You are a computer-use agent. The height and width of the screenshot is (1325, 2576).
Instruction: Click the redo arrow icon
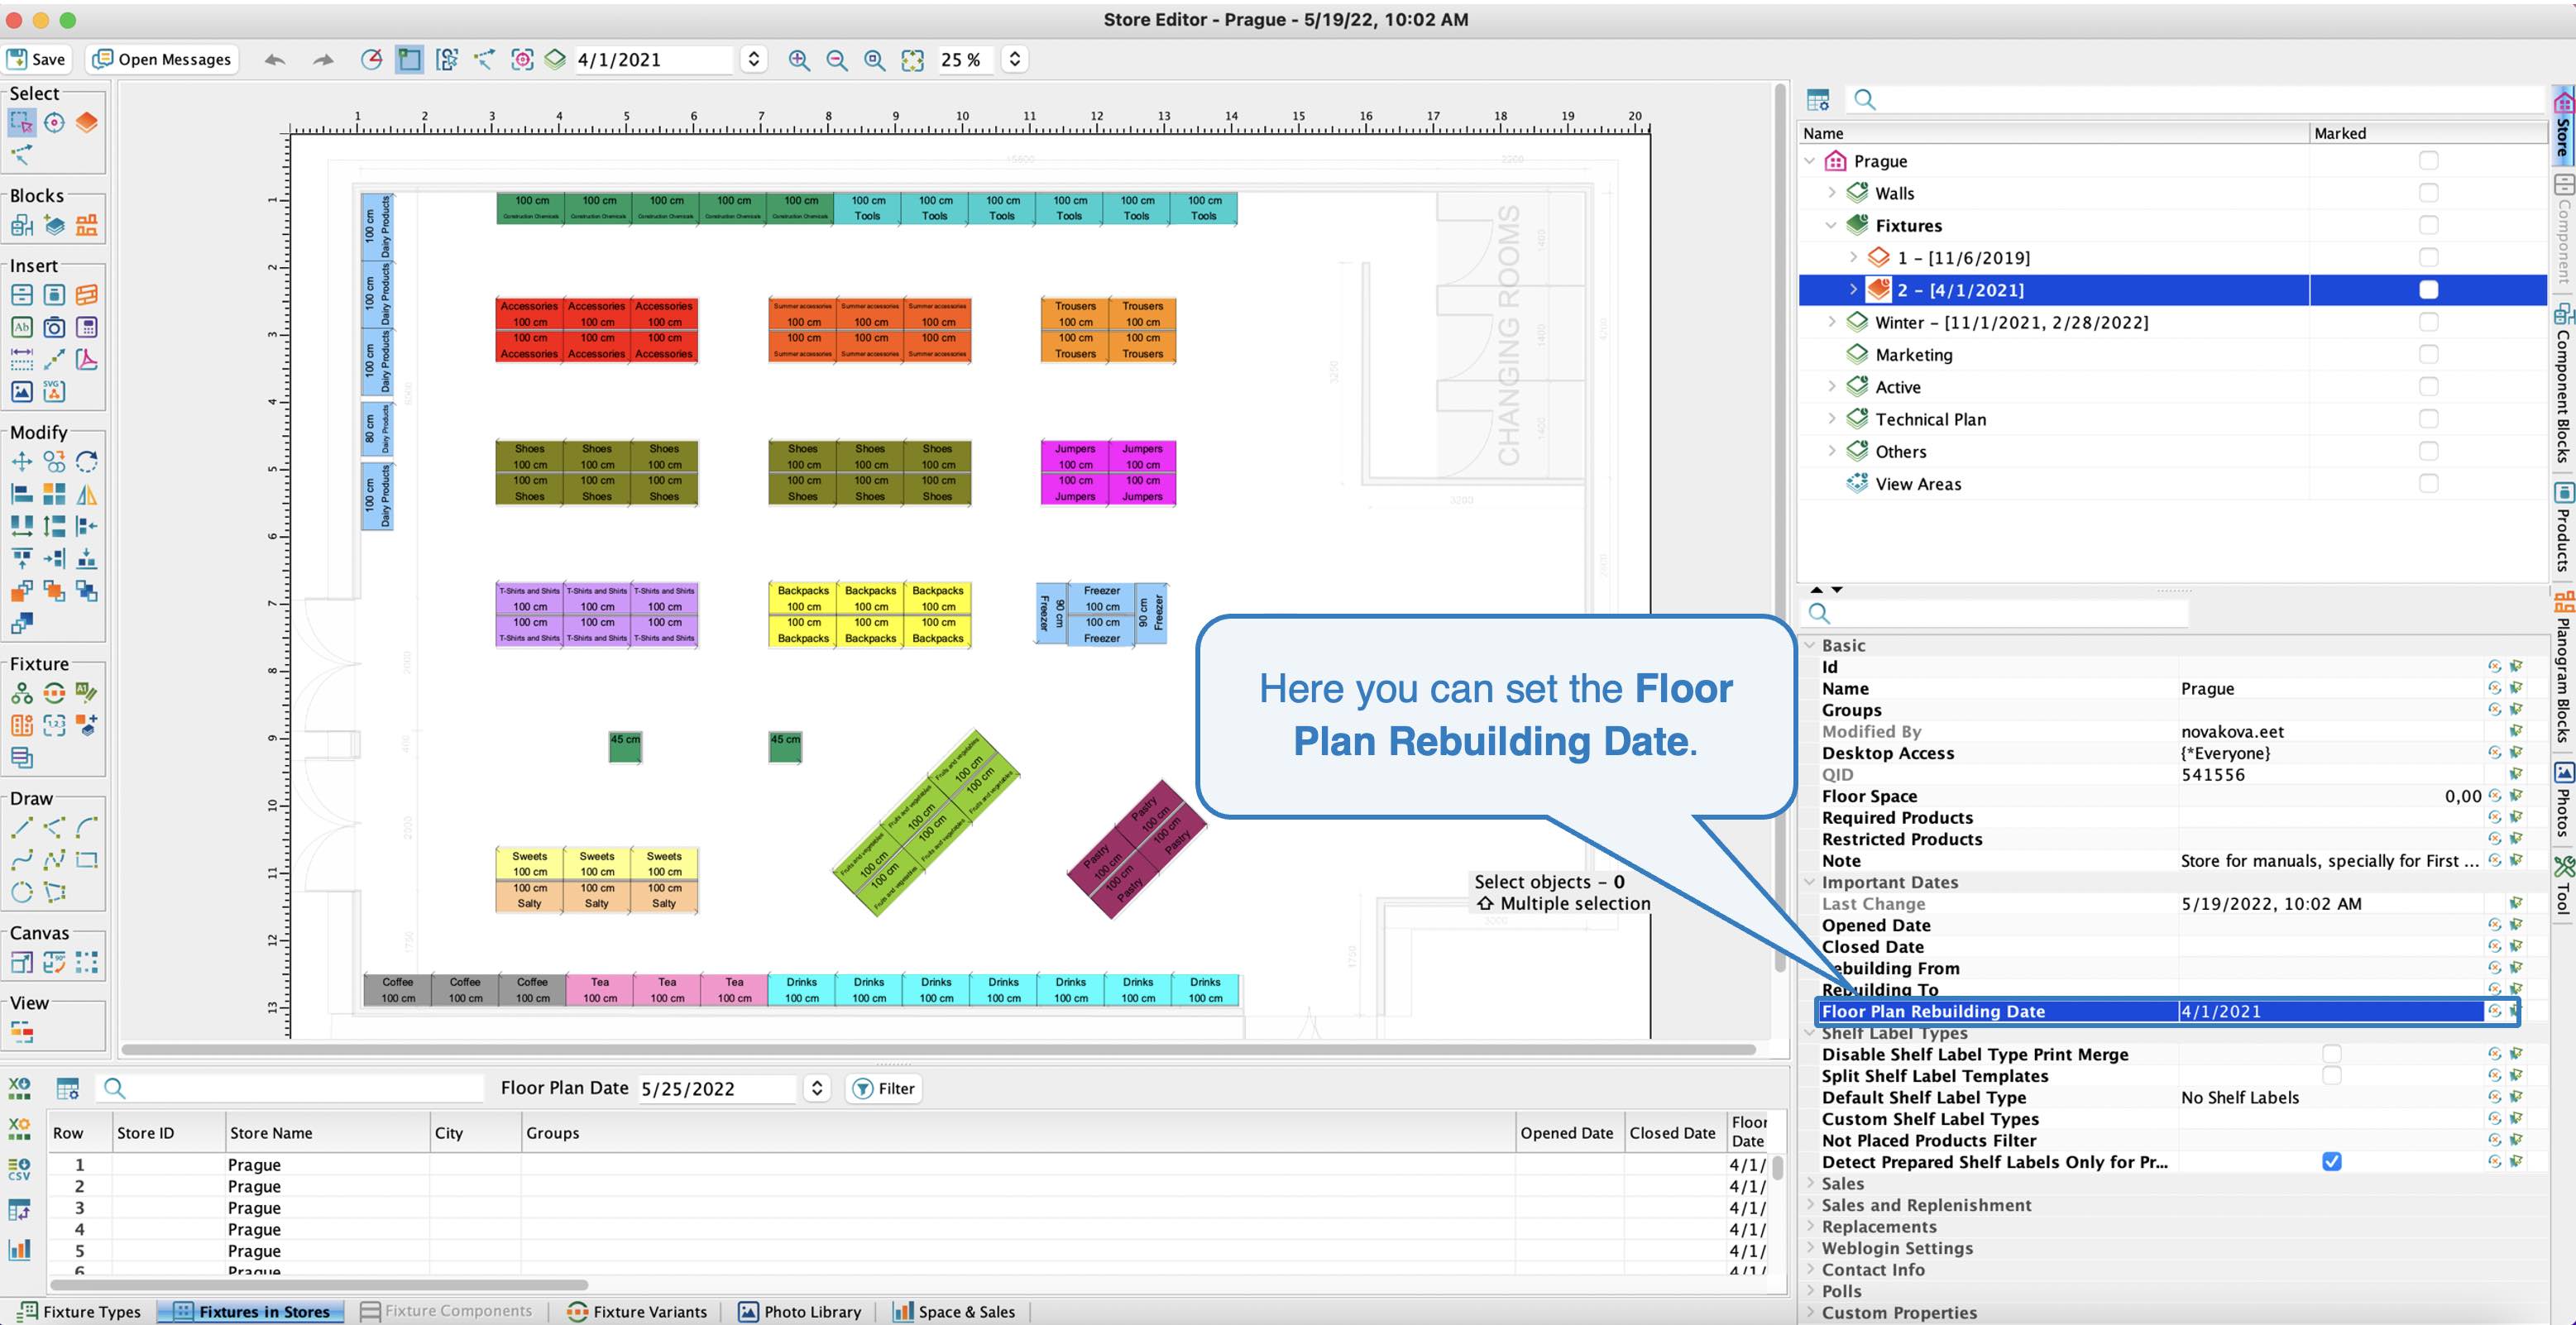tap(323, 60)
